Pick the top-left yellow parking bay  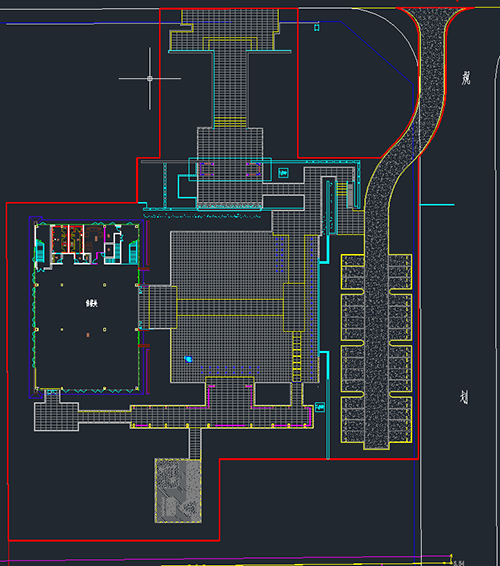coord(353,271)
